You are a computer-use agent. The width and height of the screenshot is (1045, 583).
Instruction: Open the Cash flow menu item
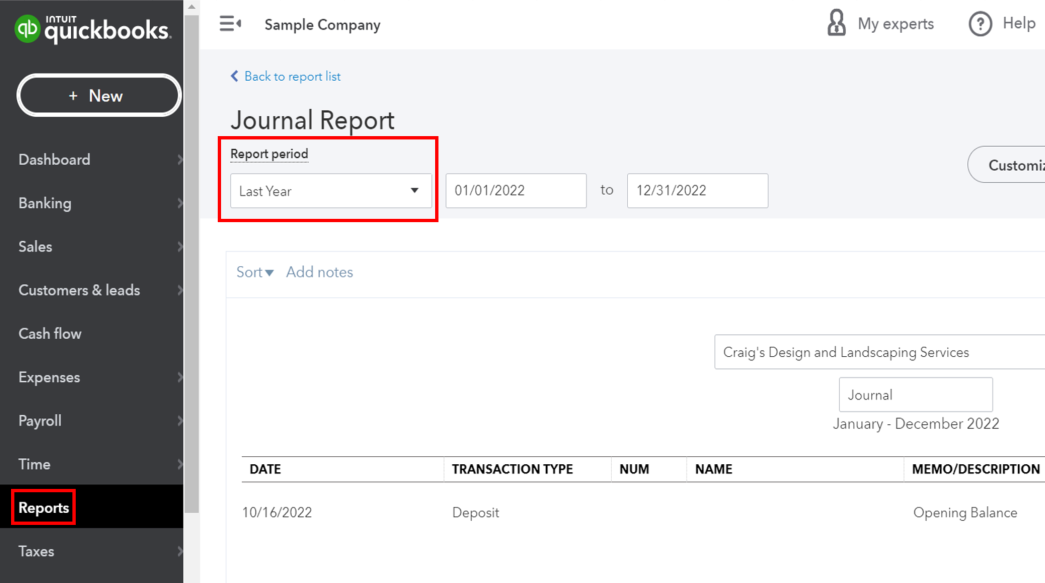tap(50, 334)
